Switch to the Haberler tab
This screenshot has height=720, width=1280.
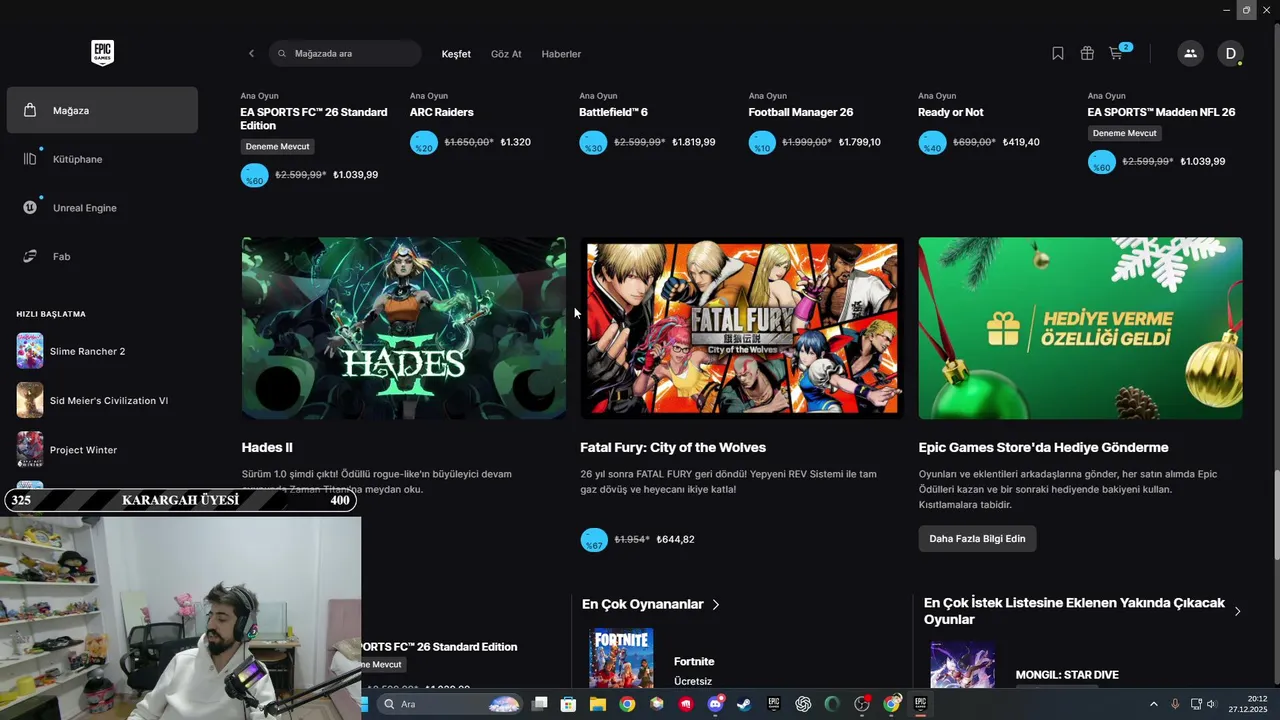(x=561, y=54)
